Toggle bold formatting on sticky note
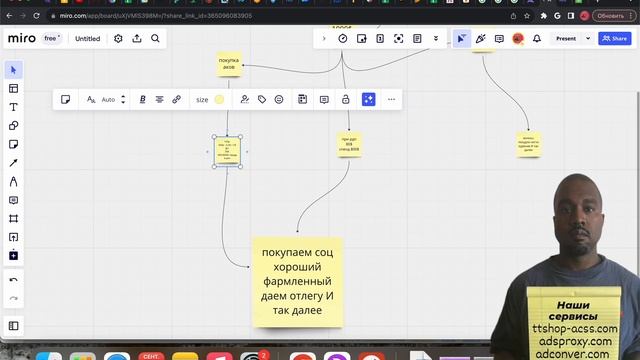Image resolution: width=640 pixels, height=360 pixels. (142, 100)
